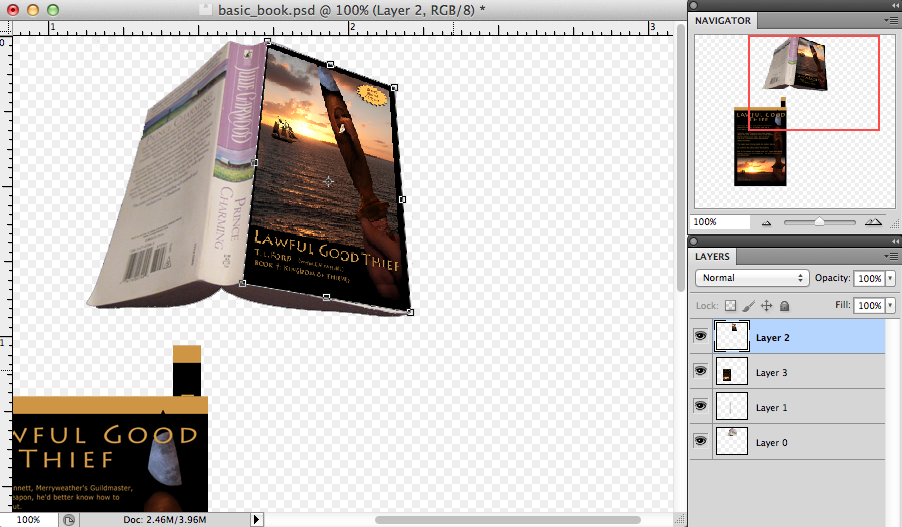
Task: Hide Layer 1 using eye icon
Action: point(700,406)
